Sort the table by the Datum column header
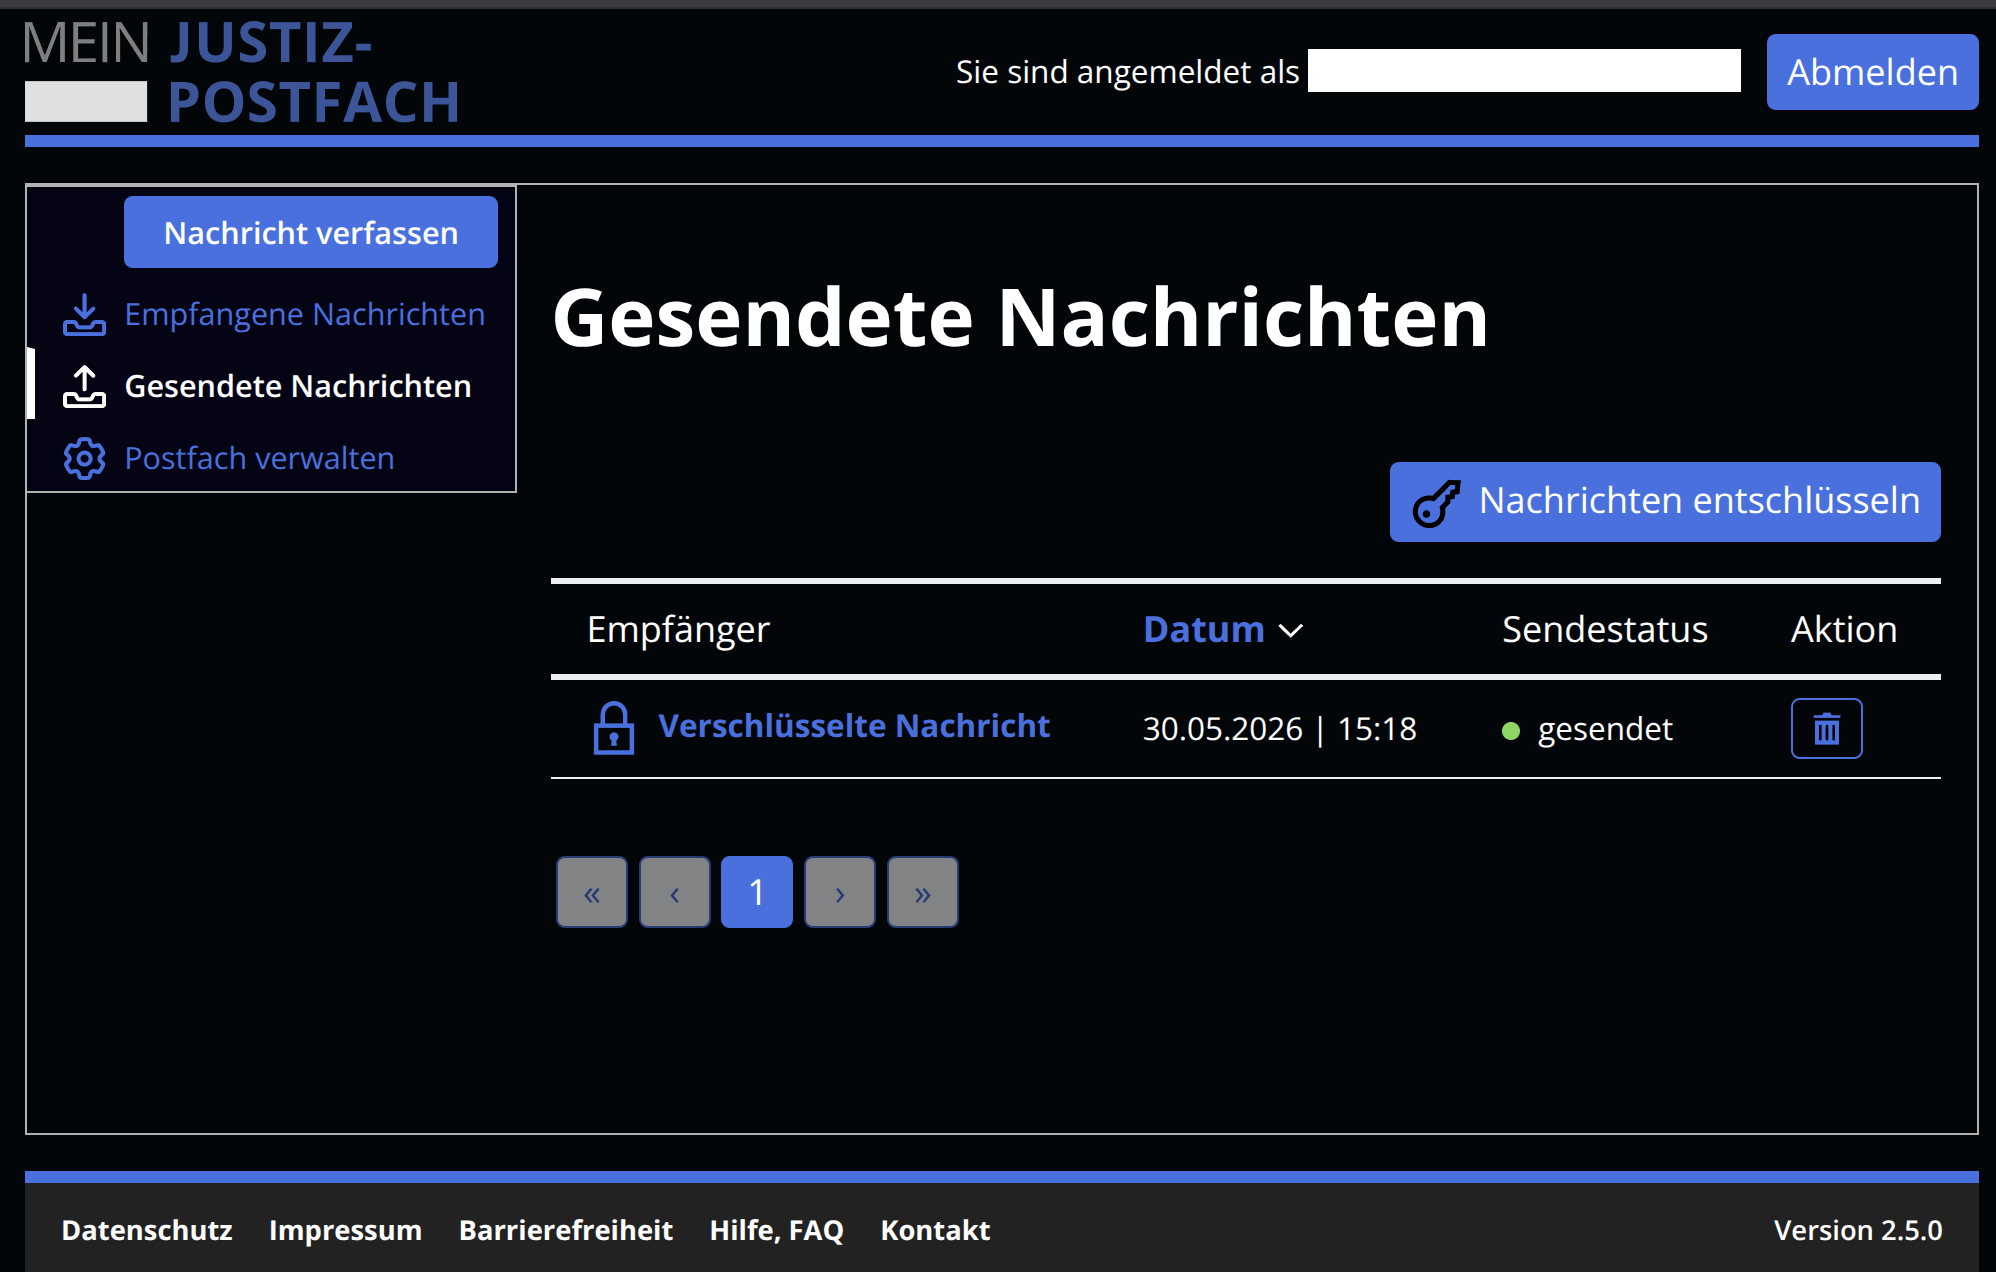 1204,630
